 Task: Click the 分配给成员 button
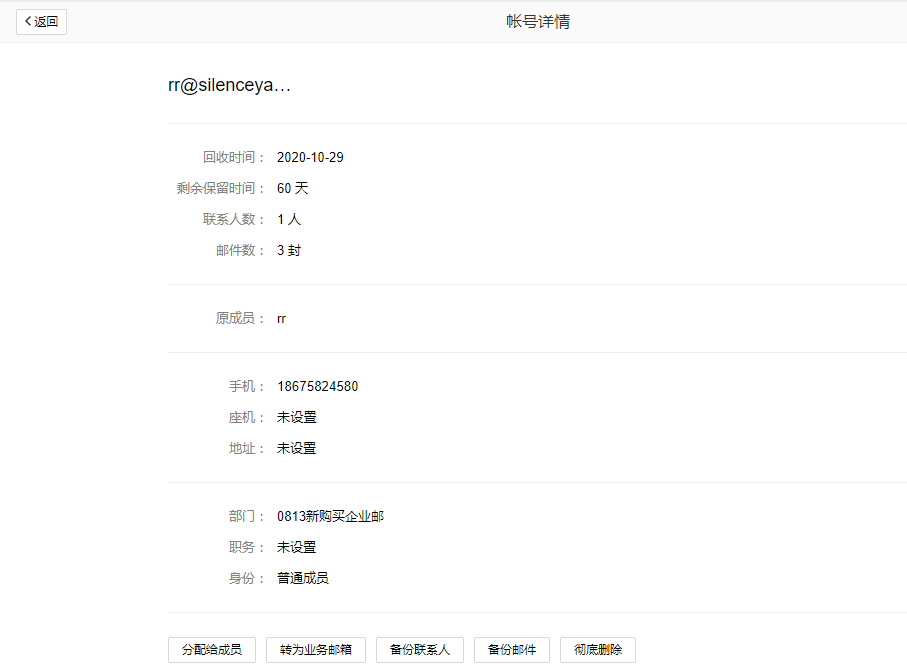click(x=211, y=649)
